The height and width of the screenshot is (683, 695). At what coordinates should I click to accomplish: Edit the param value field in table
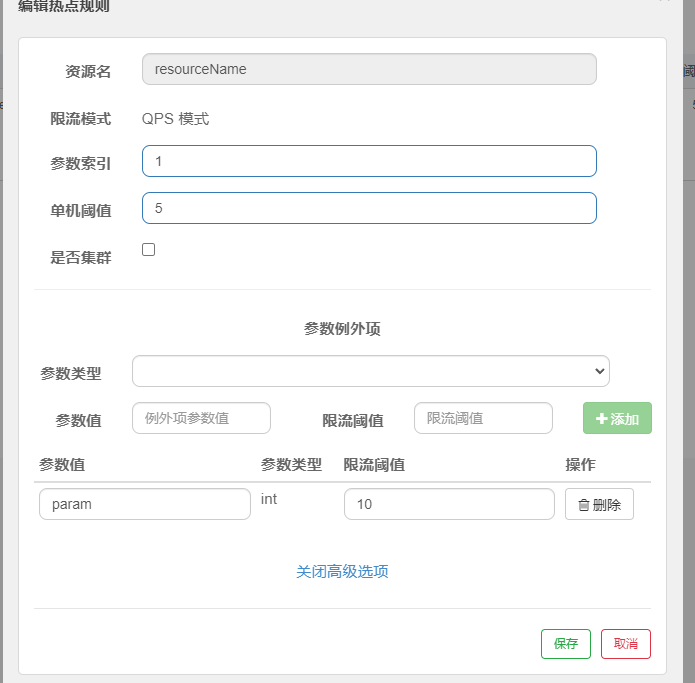145,504
